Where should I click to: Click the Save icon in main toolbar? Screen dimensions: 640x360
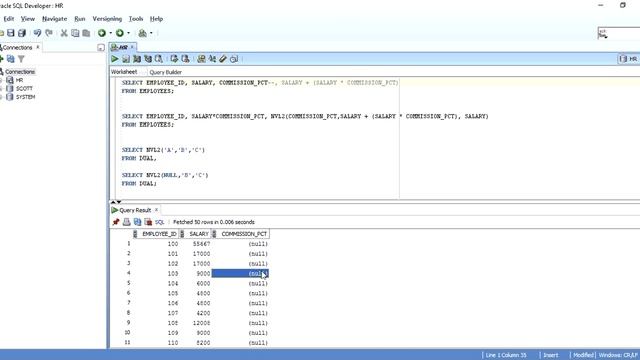(x=11, y=33)
